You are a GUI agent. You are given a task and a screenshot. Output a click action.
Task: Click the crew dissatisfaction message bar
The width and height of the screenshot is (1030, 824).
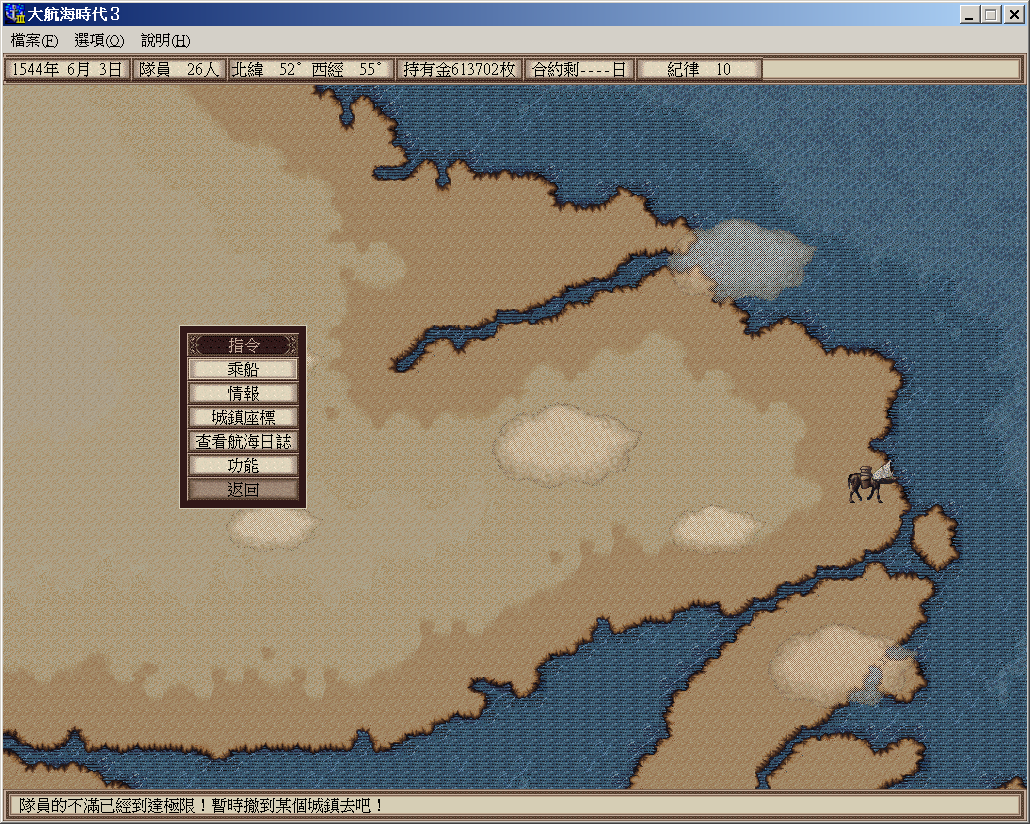coord(514,805)
